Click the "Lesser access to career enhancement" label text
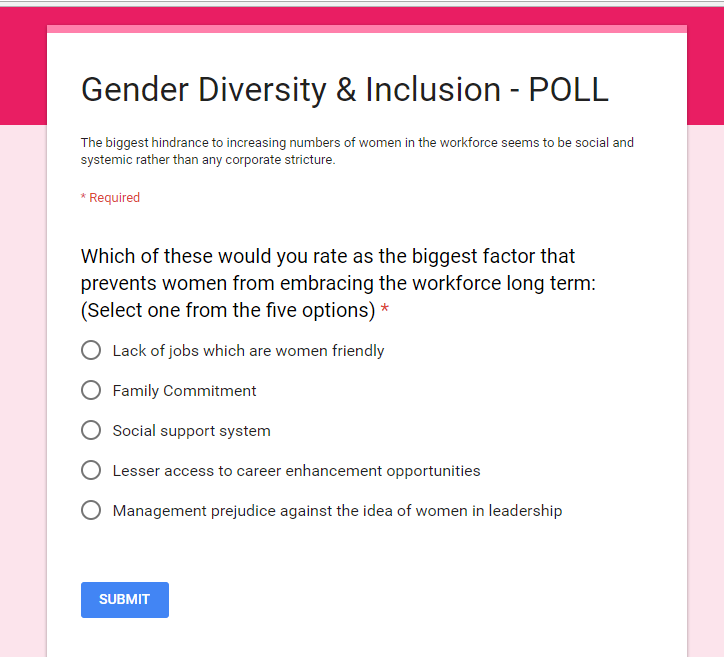 pyautogui.click(x=296, y=471)
